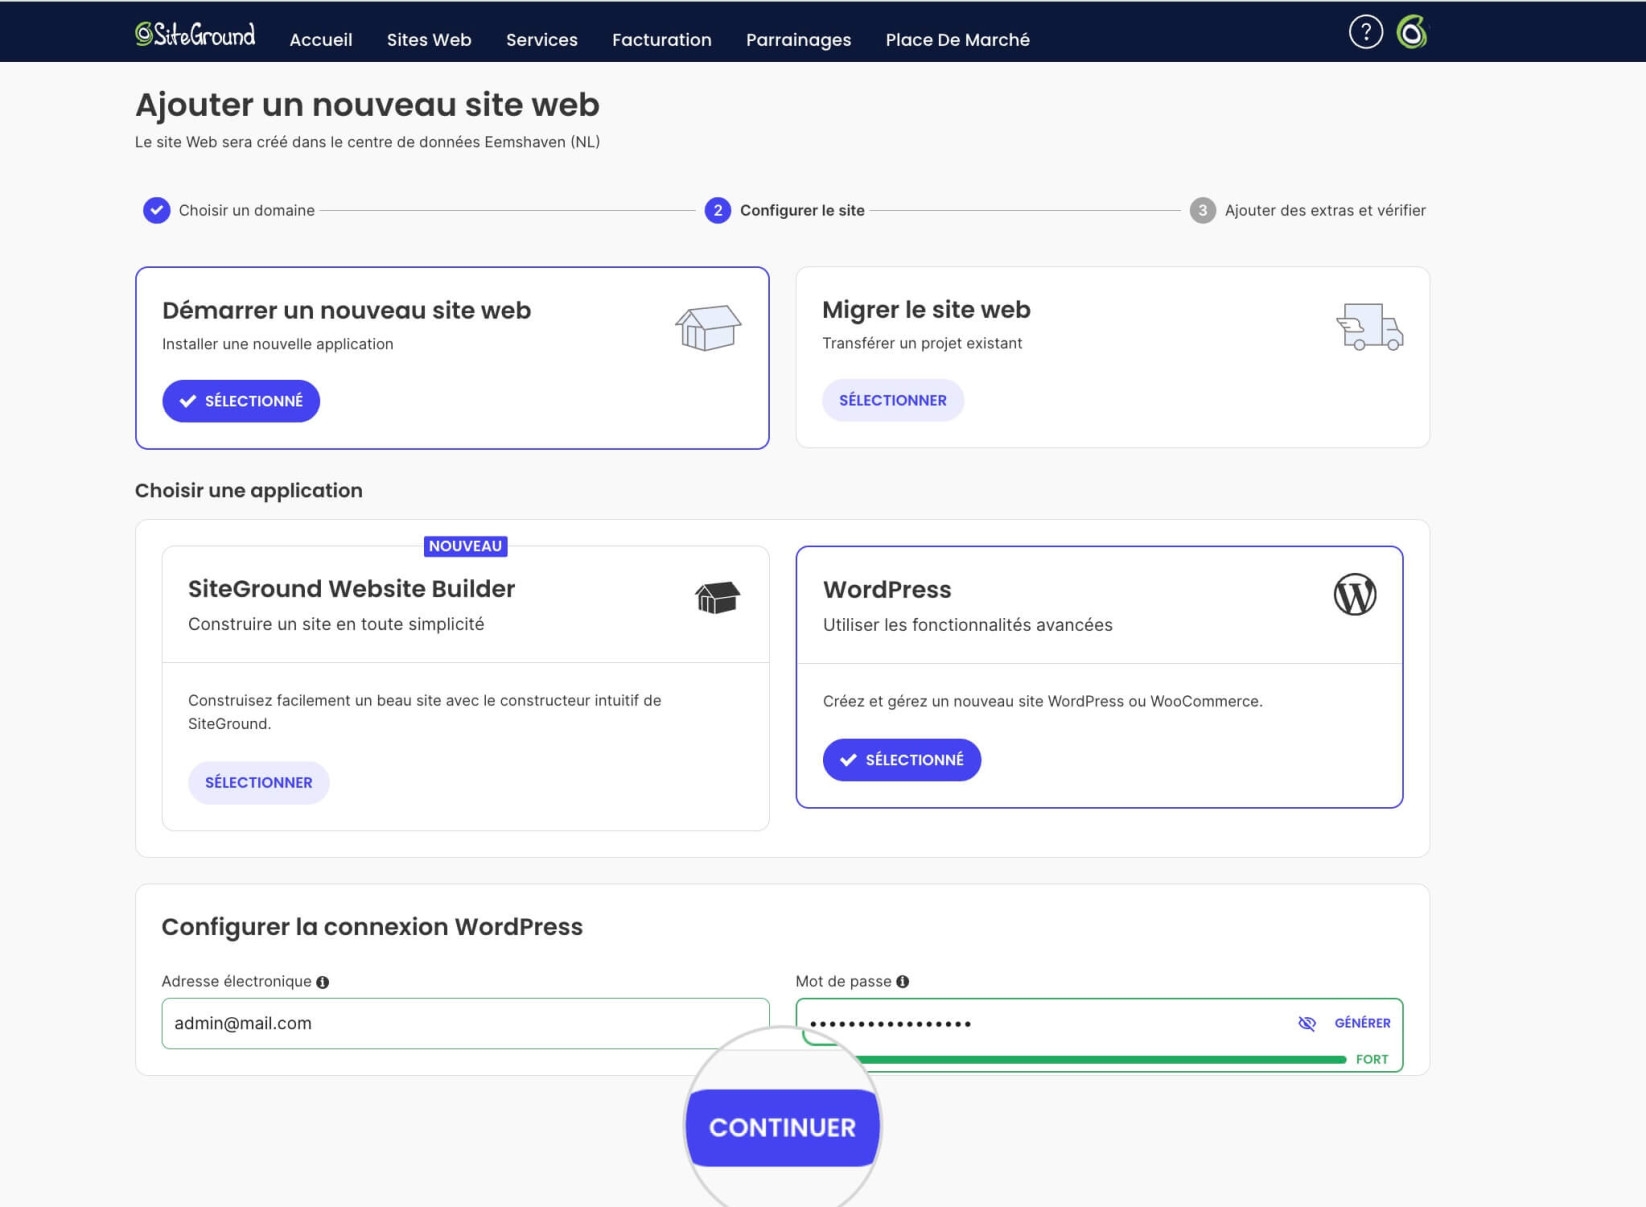Click the delivery truck migration icon
Screen dimensions: 1646x1207
1369,327
